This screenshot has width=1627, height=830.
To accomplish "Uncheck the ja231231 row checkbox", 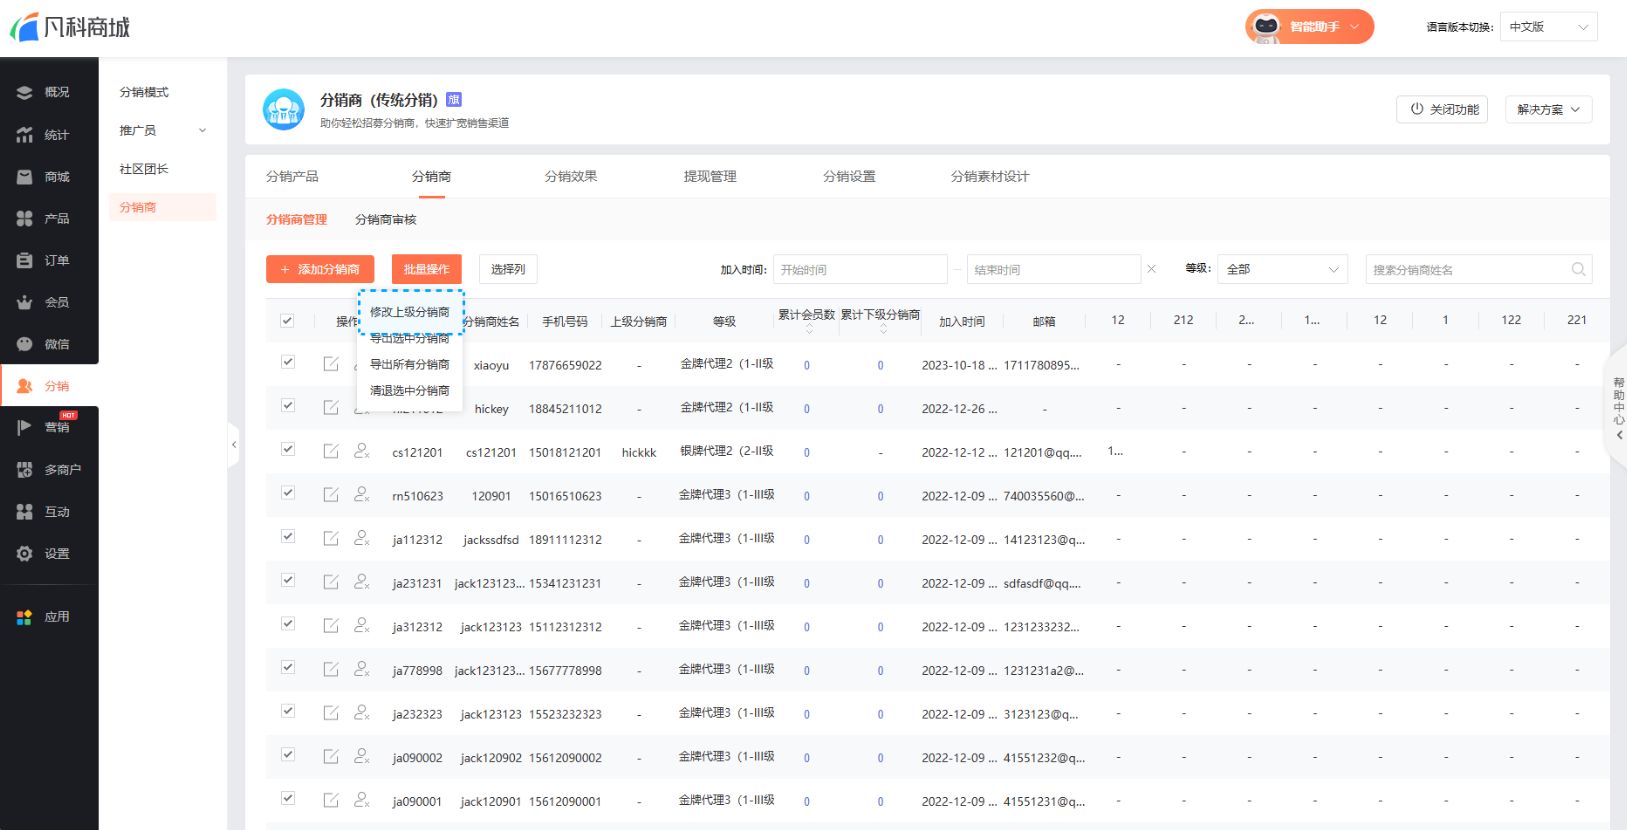I will 288,580.
